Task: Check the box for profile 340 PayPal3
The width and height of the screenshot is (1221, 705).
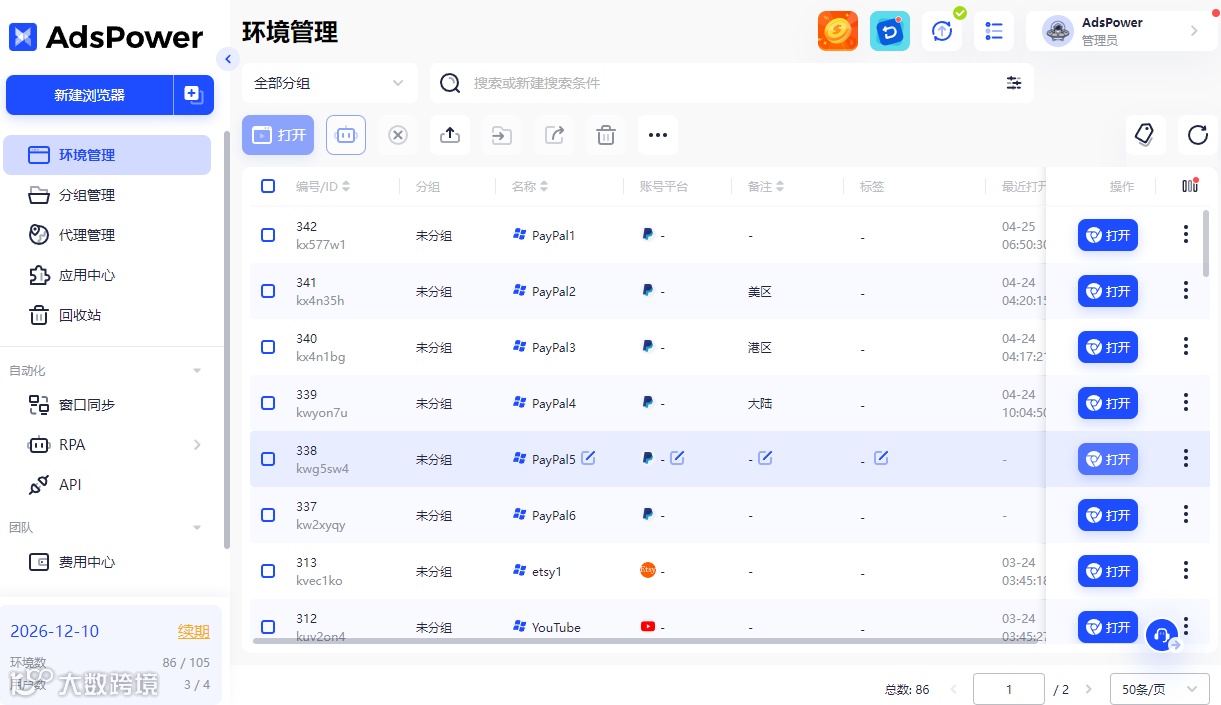Action: point(268,347)
